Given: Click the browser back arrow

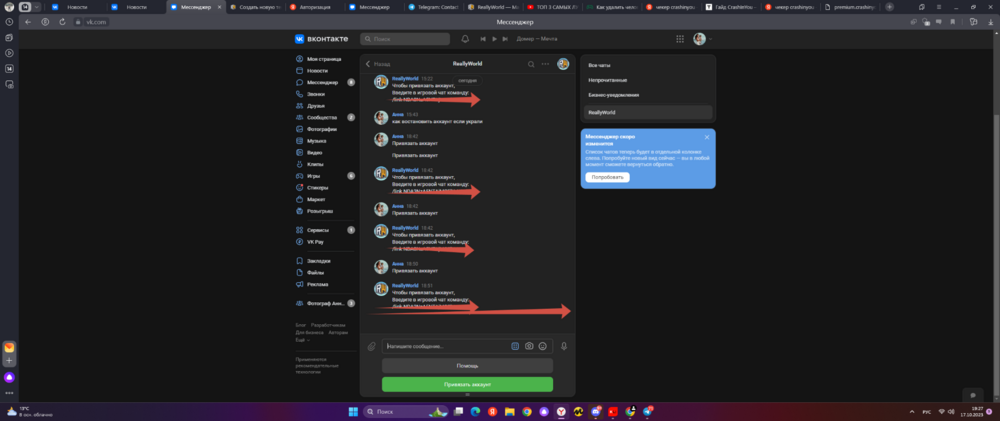Looking at the screenshot, I should [x=28, y=22].
